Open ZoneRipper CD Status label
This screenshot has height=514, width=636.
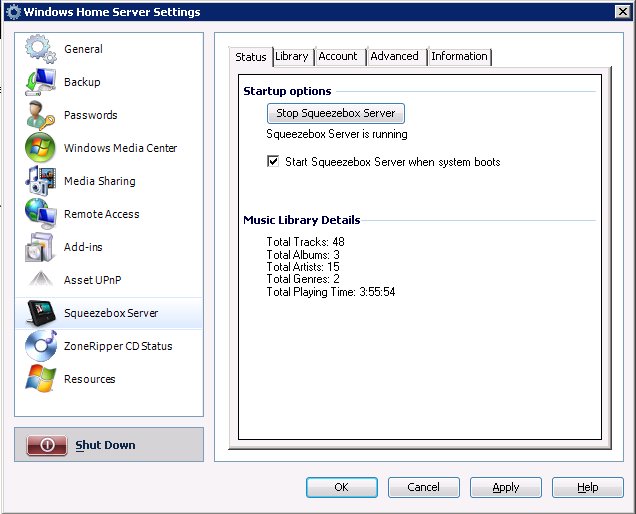click(118, 346)
